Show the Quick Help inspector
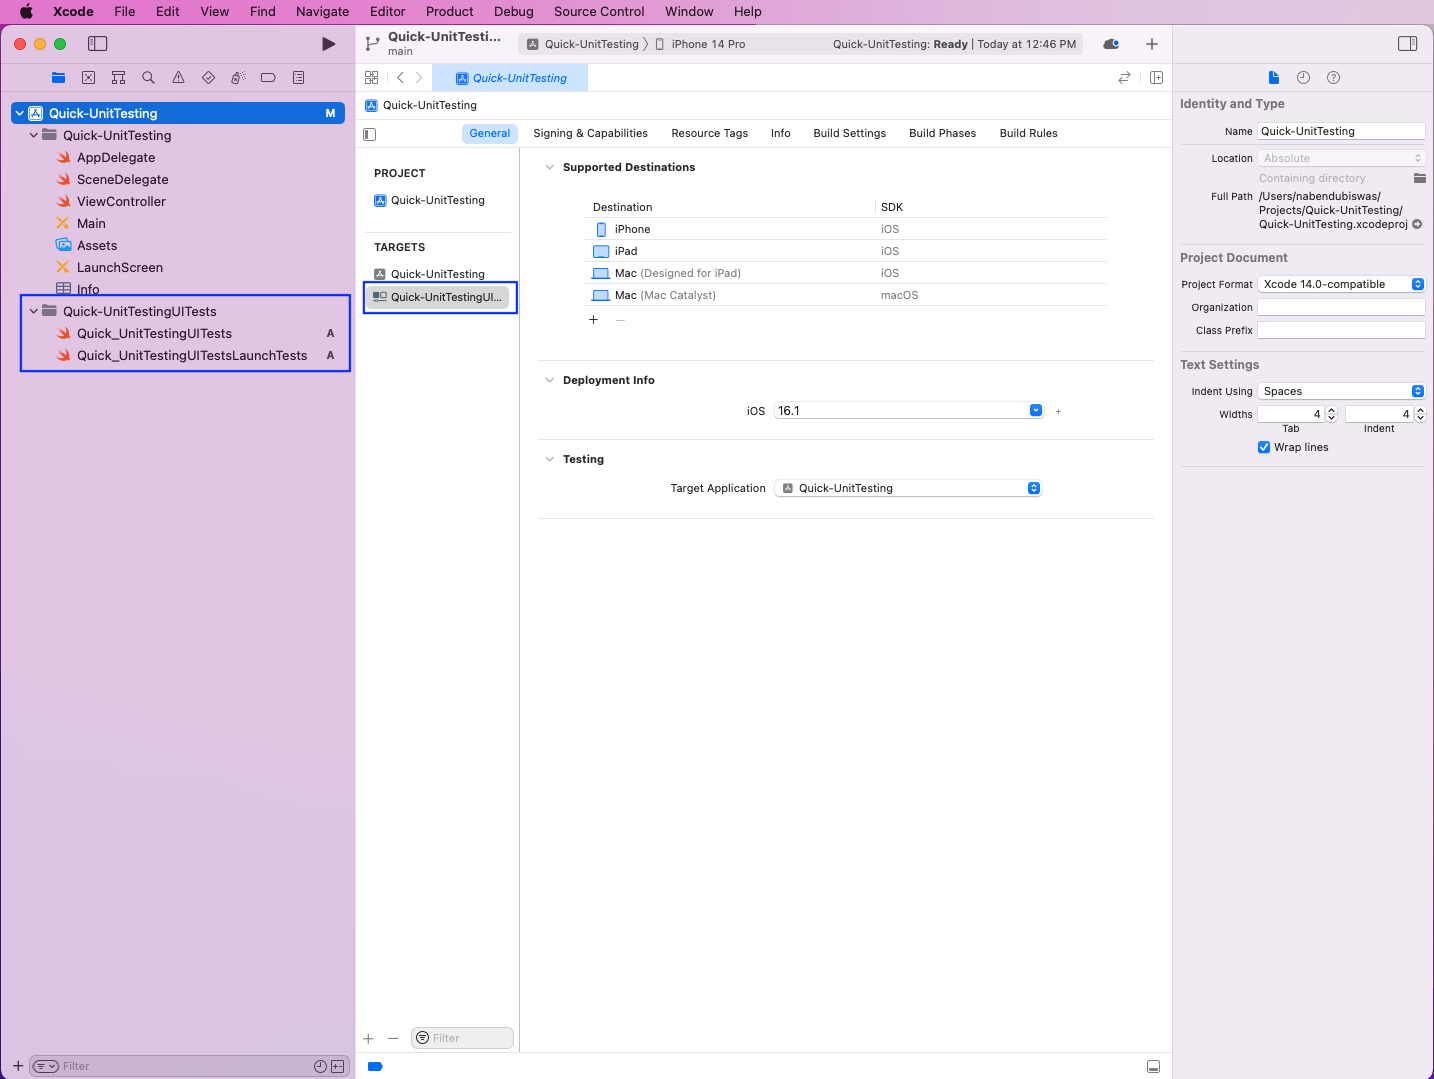The height and width of the screenshot is (1079, 1434). pyautogui.click(x=1333, y=78)
